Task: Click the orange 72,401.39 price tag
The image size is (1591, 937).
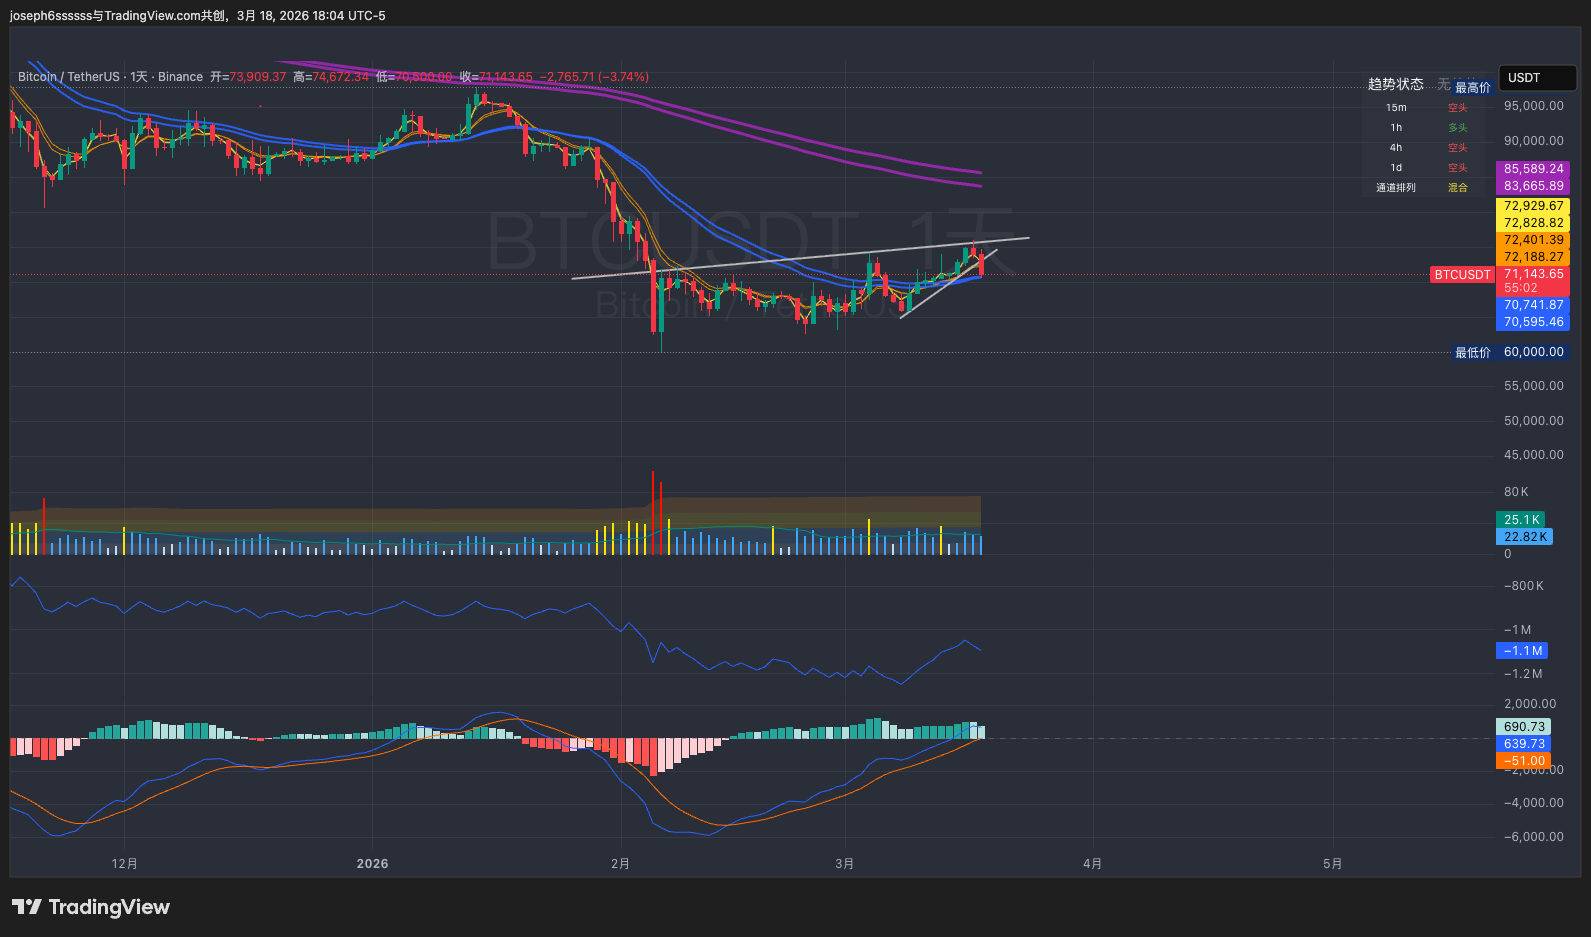Action: (x=1533, y=240)
